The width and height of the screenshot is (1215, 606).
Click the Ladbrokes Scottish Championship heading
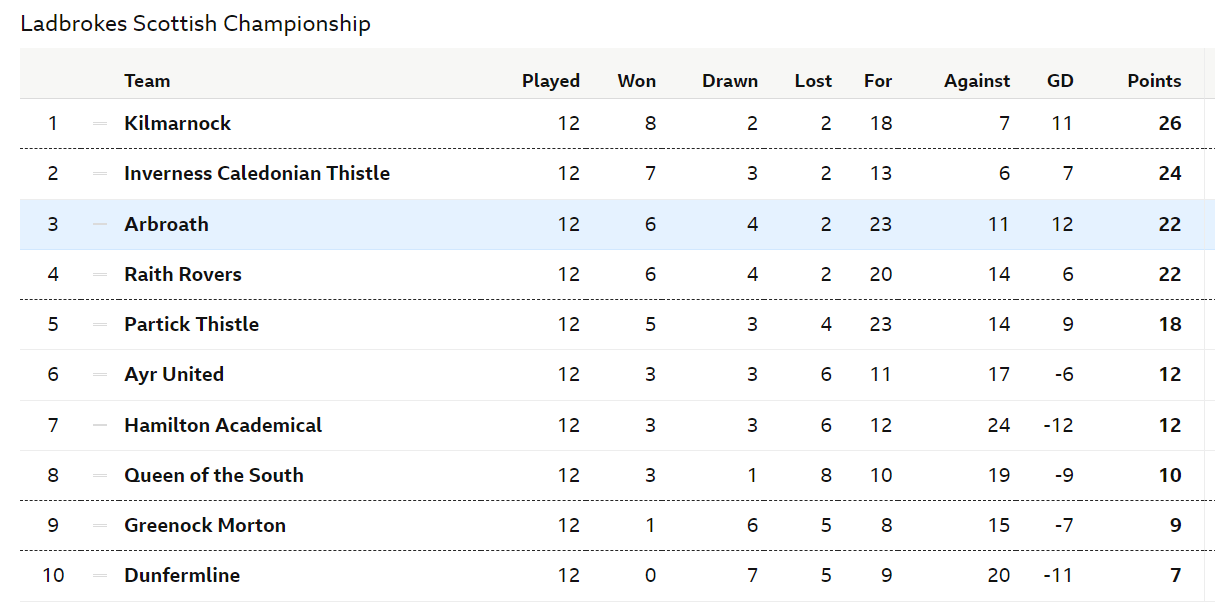[196, 24]
